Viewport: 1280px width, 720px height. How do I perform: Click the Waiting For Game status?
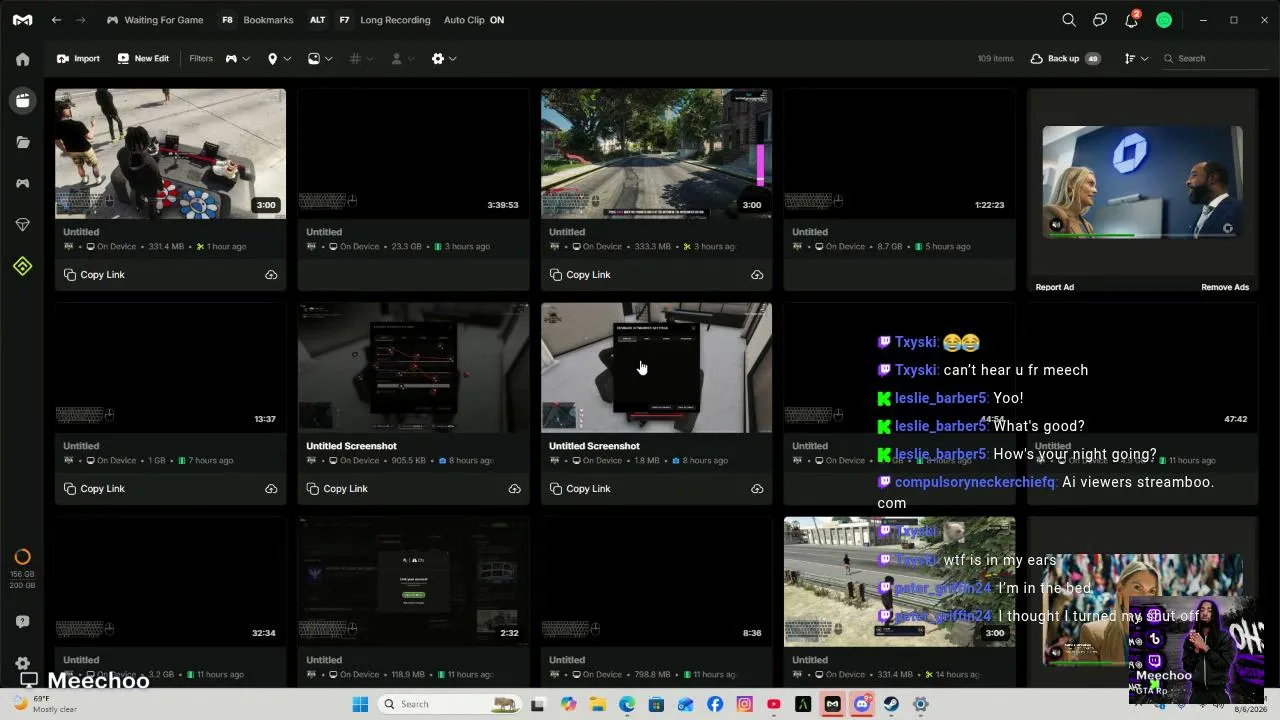click(x=155, y=20)
